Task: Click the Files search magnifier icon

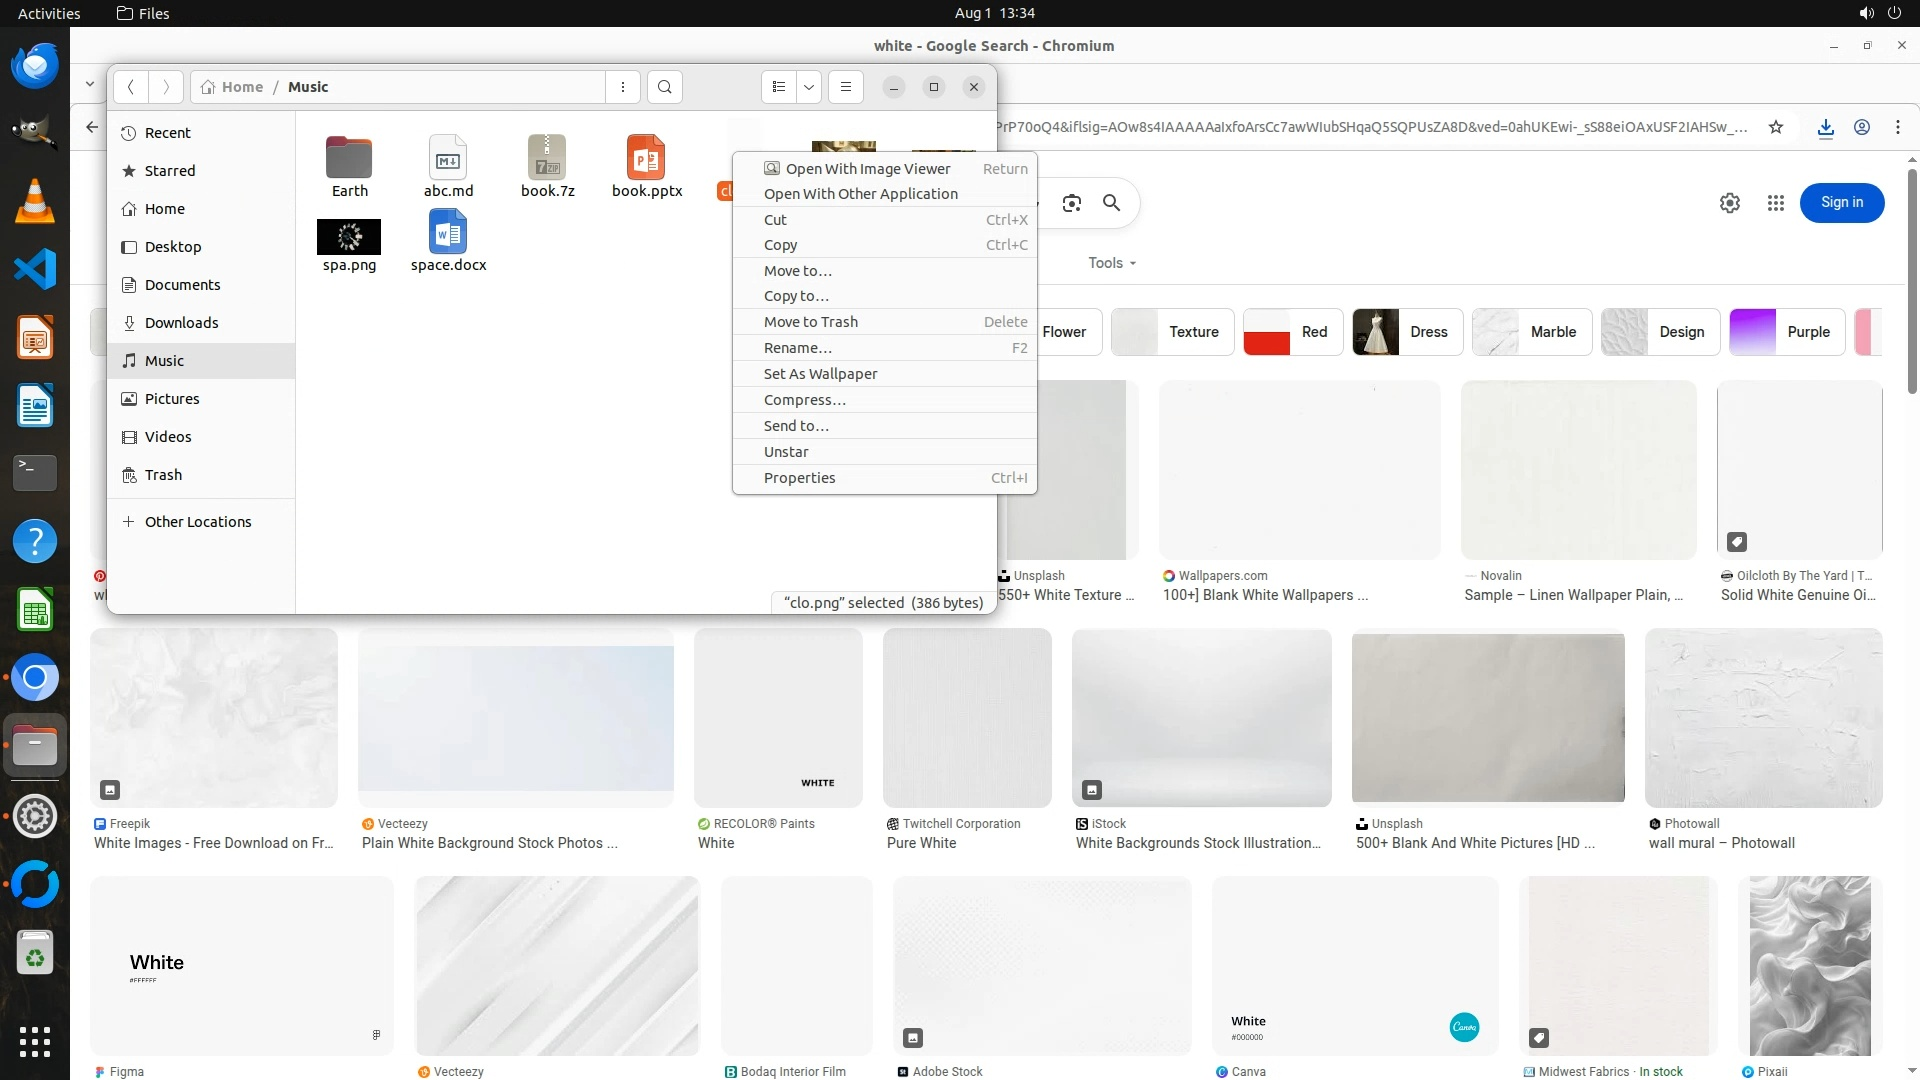Action: point(665,87)
